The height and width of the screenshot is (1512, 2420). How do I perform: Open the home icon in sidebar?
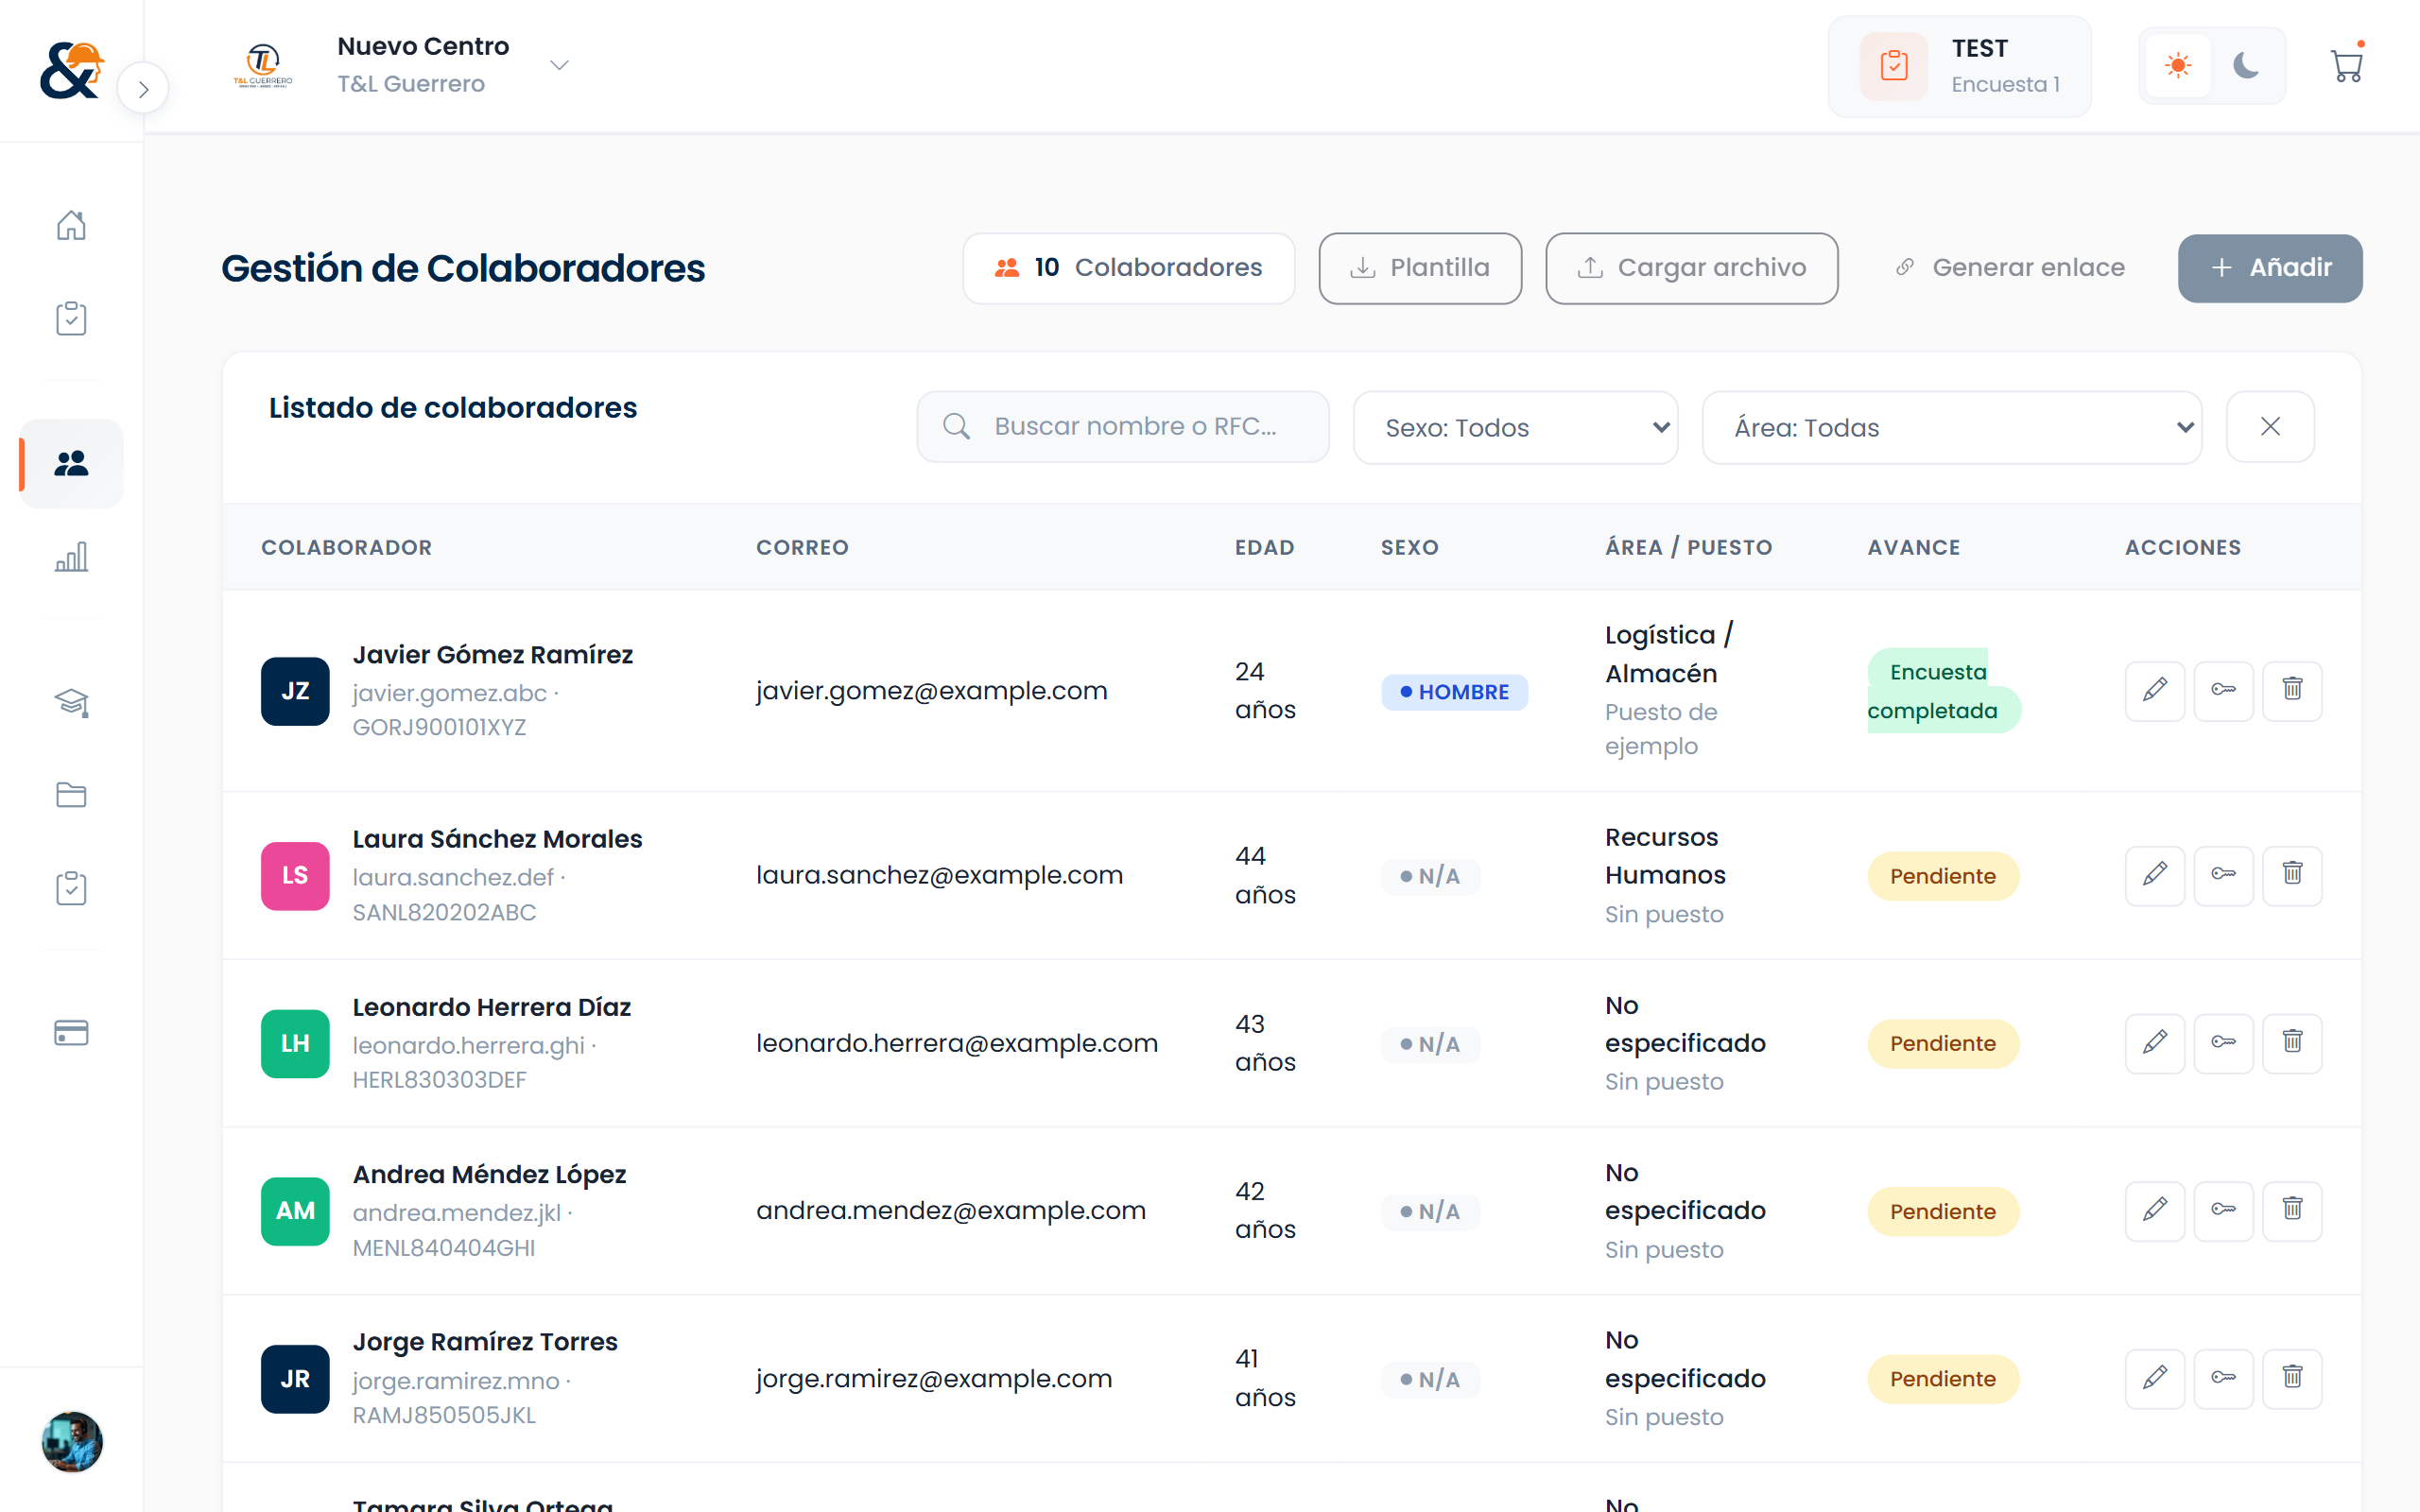point(71,225)
